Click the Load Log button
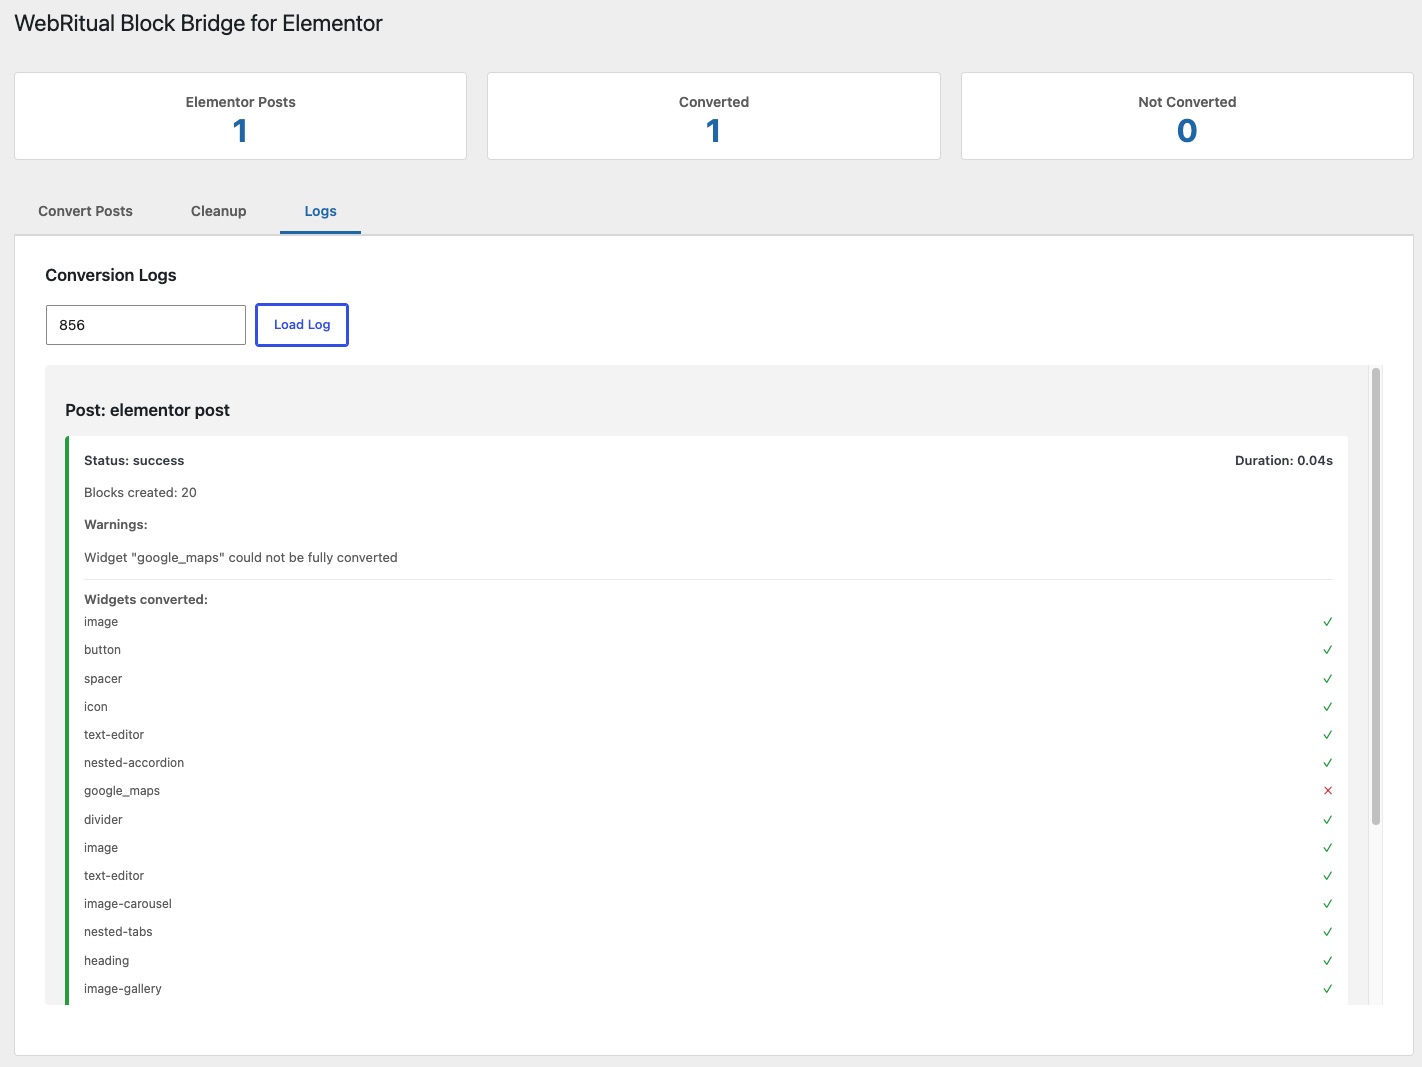Viewport: 1422px width, 1067px height. click(x=302, y=325)
